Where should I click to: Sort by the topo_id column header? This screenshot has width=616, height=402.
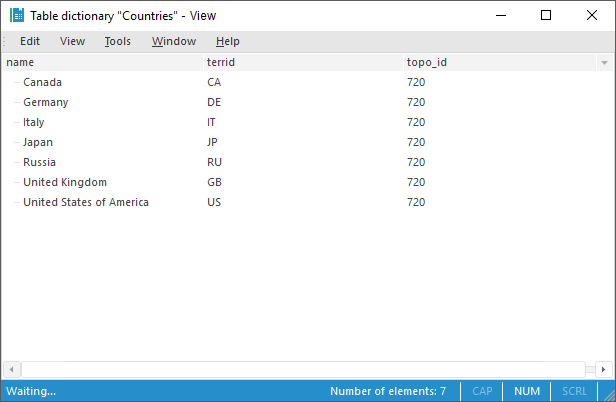(x=500, y=62)
